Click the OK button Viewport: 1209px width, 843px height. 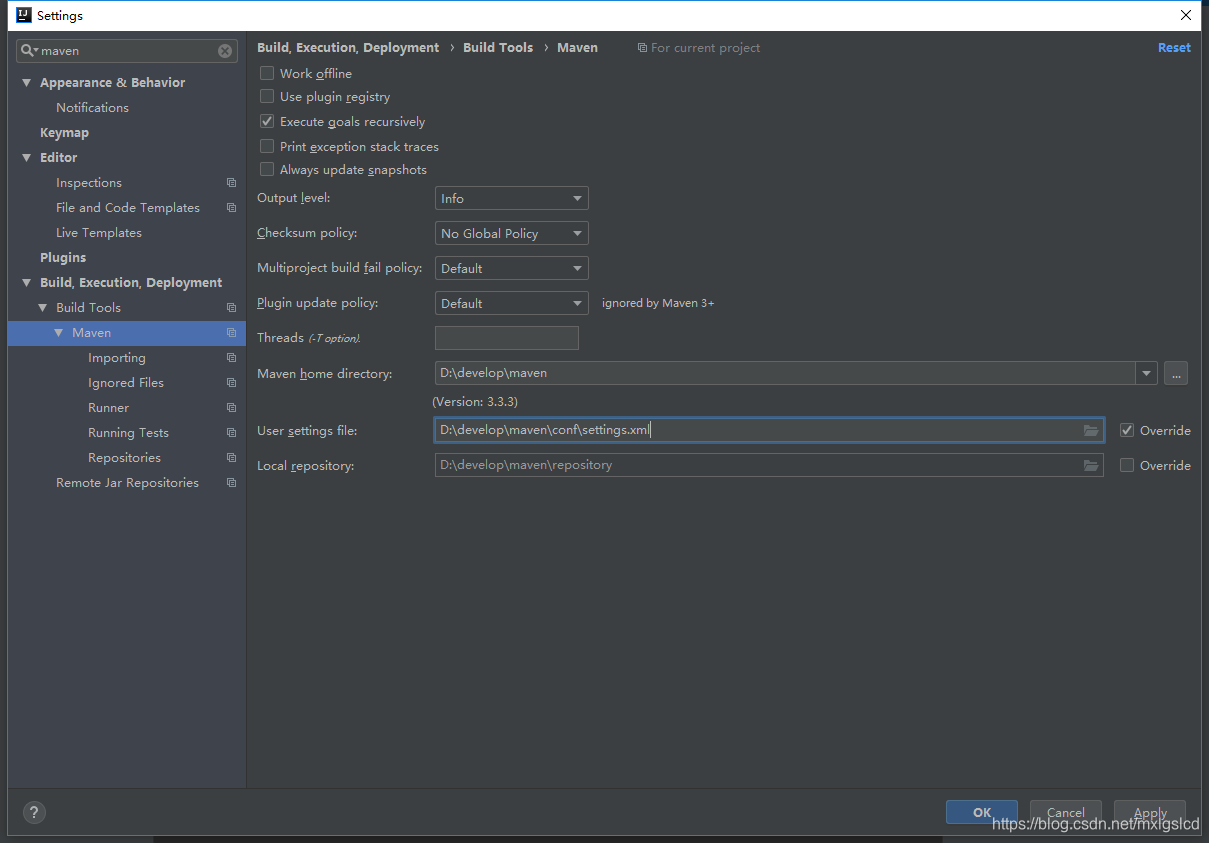pos(982,812)
